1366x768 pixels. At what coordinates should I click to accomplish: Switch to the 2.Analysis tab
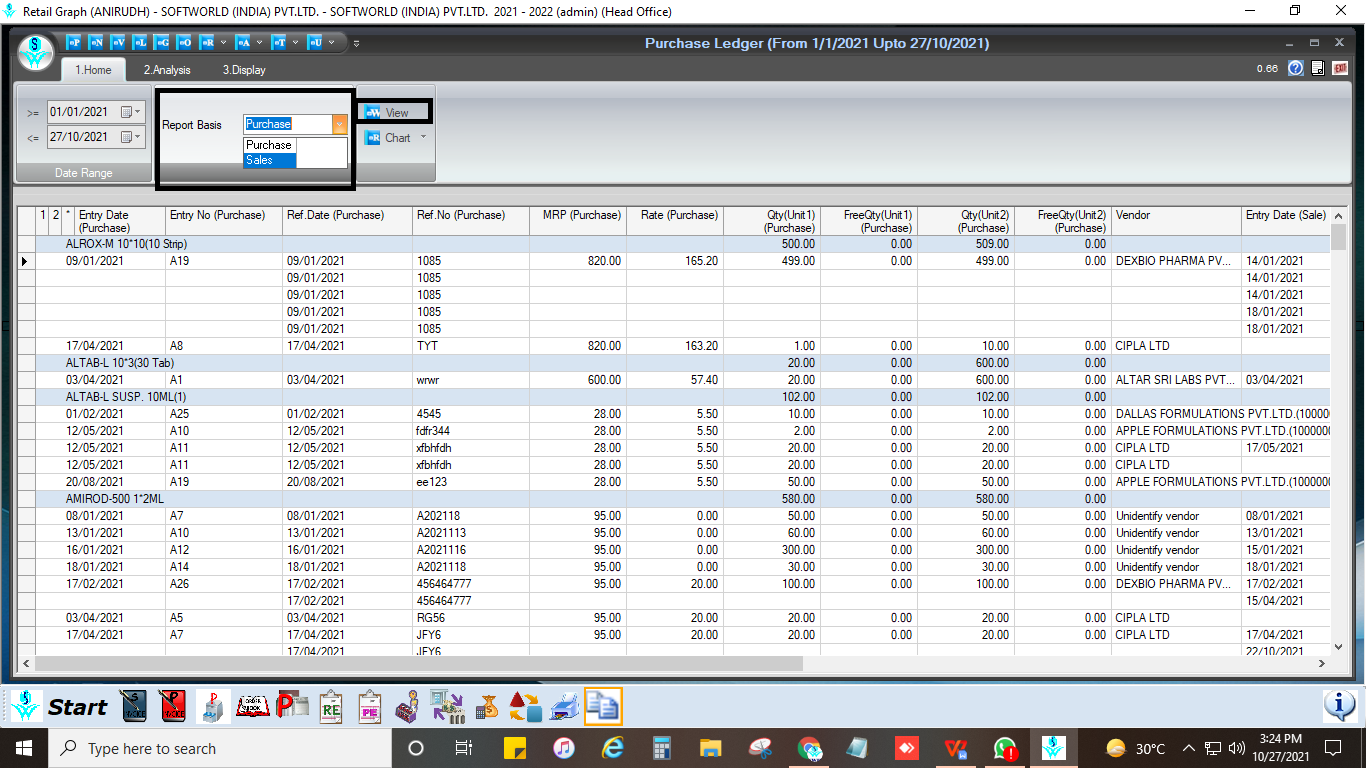[166, 70]
